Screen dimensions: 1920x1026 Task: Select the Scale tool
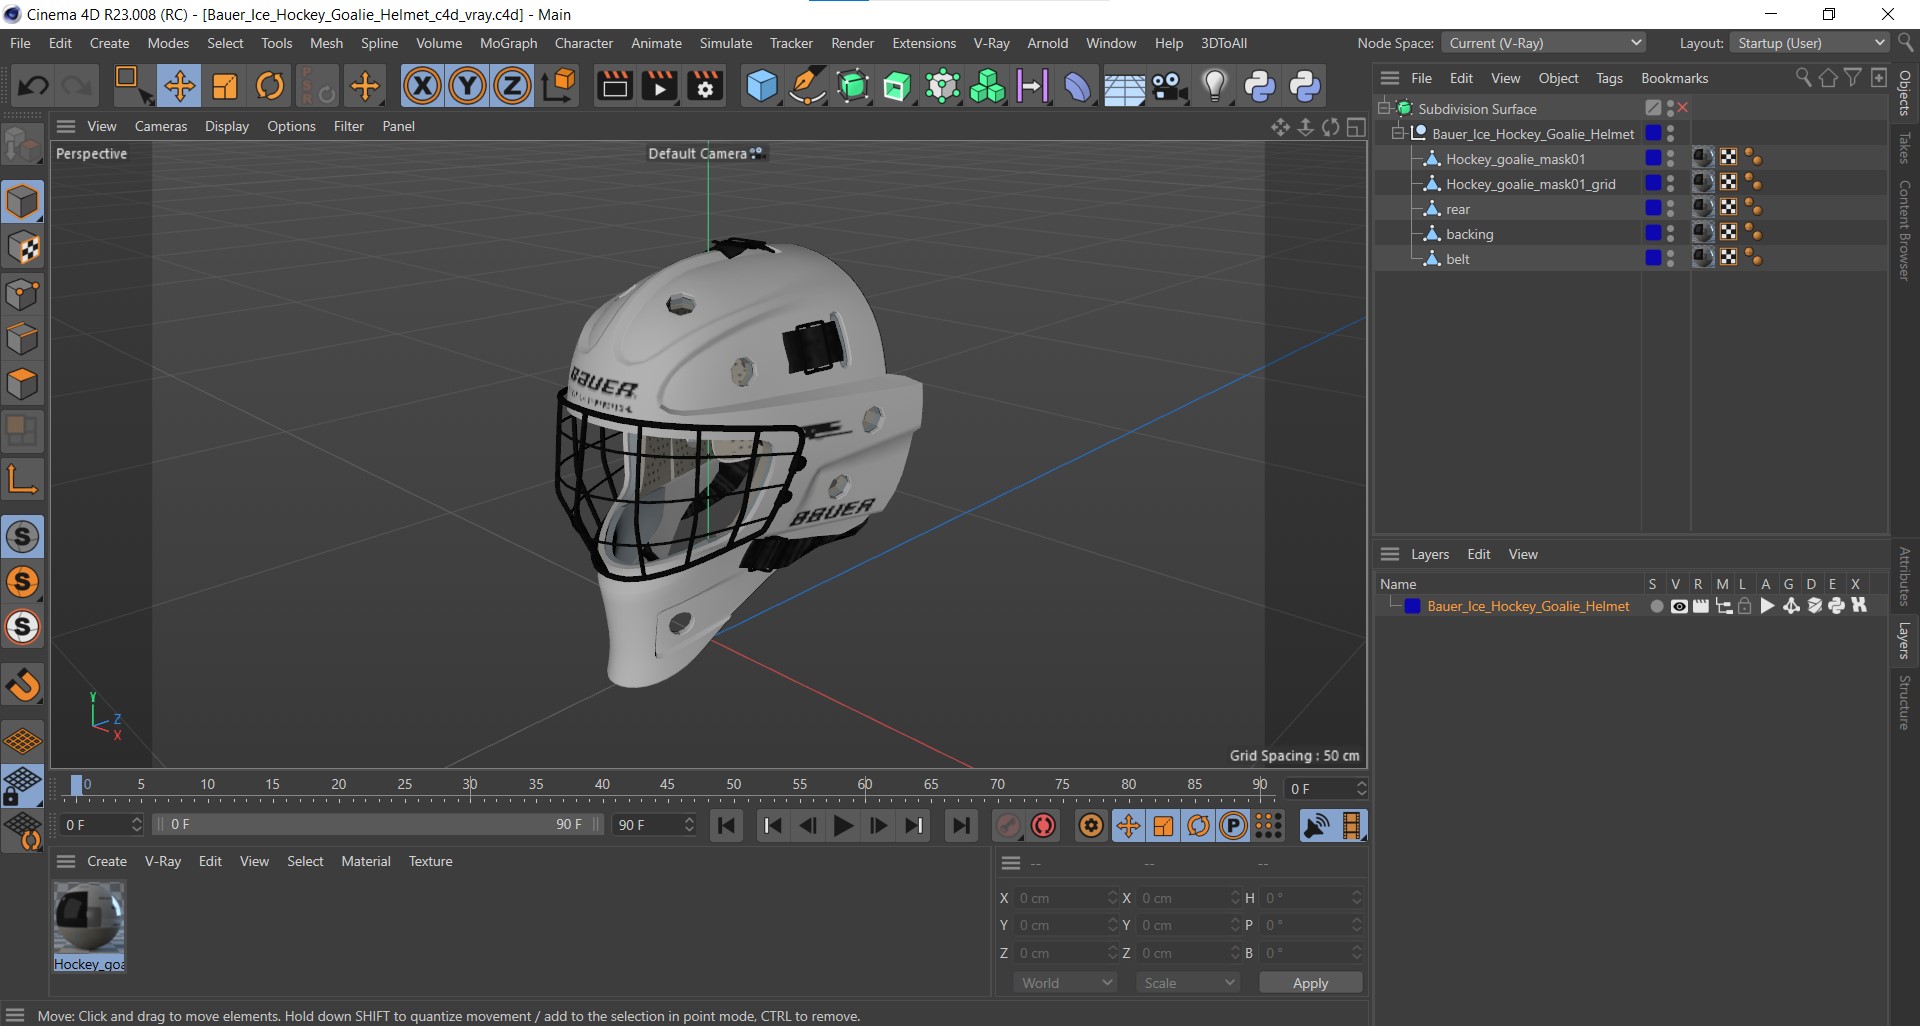point(225,86)
